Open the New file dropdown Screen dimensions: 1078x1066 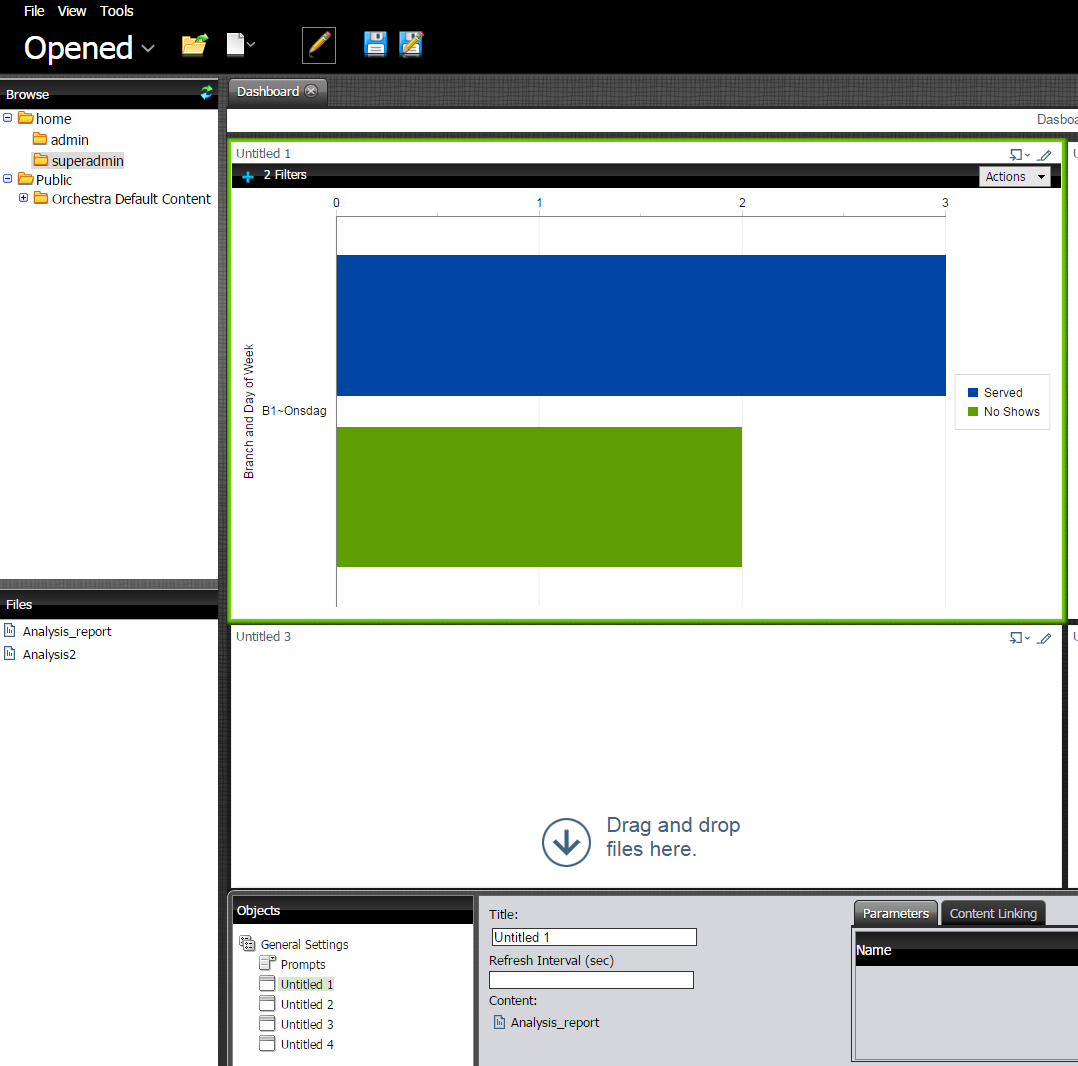coord(241,45)
